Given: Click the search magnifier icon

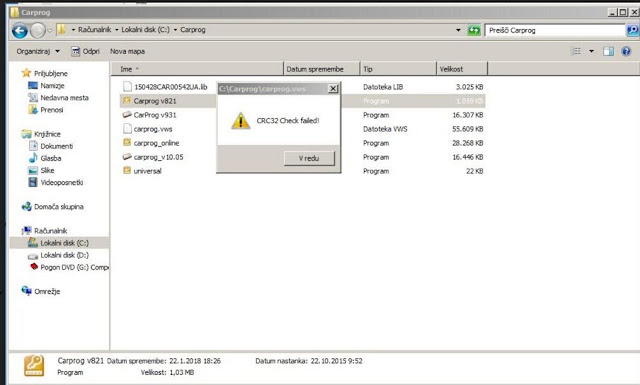Looking at the screenshot, I should [x=632, y=30].
